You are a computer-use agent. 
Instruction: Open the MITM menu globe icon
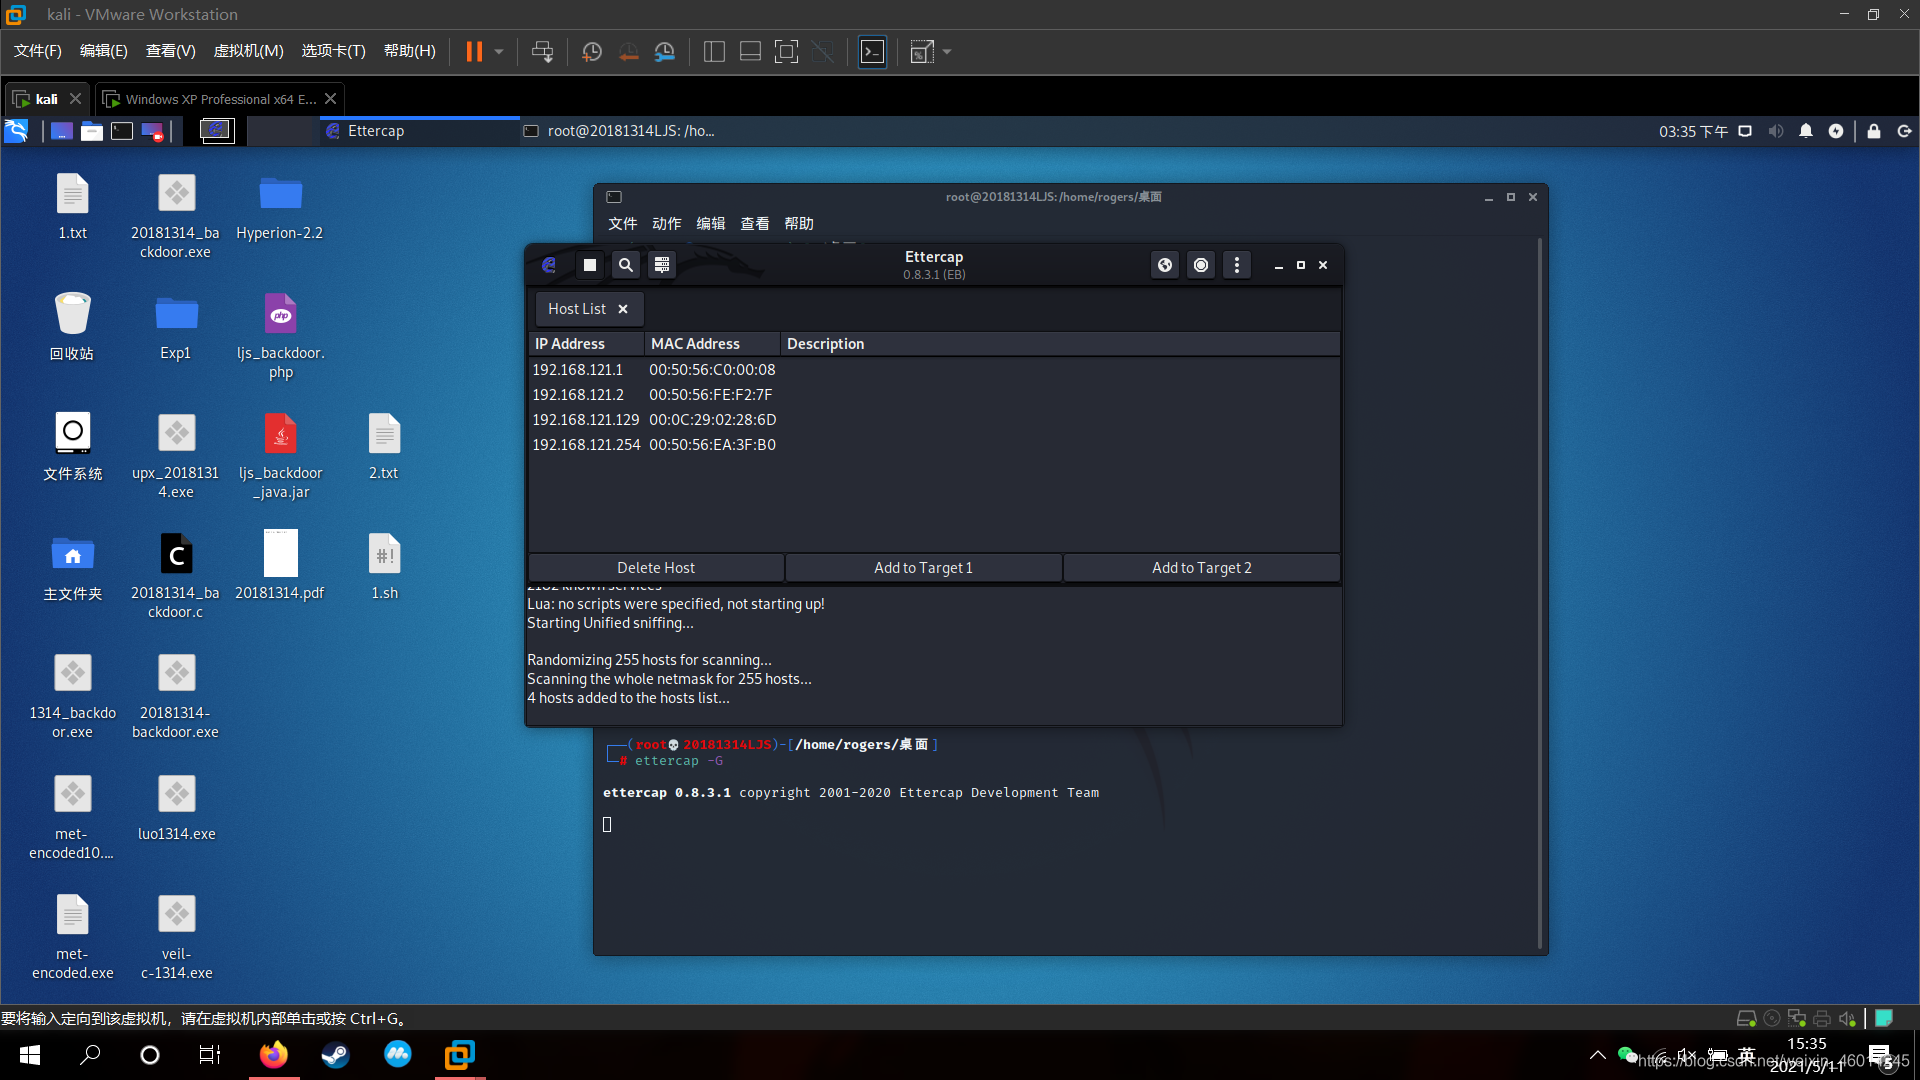[x=1165, y=265]
